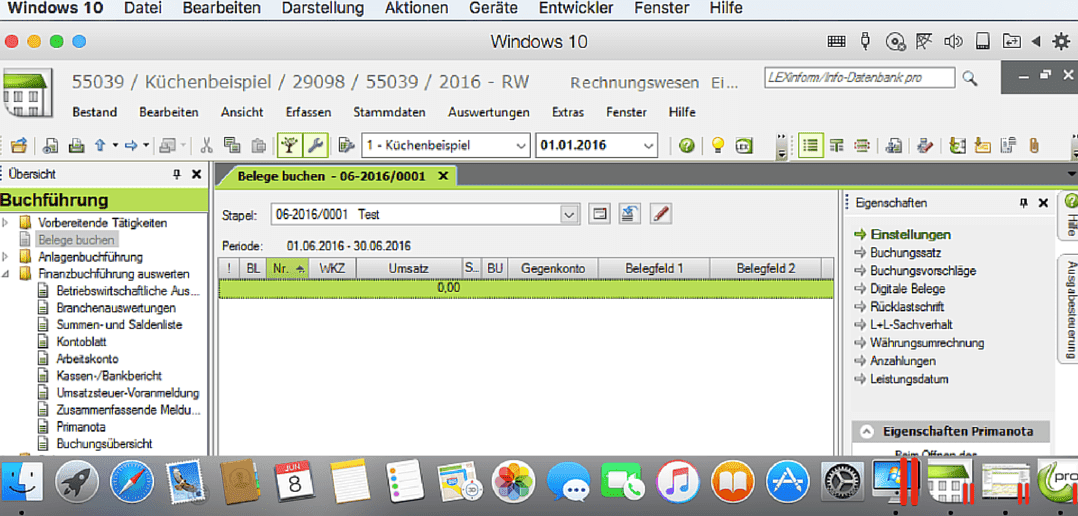Open Umsatzsteuer-Voranmeldung in the tree
The image size is (1078, 516).
[128, 393]
